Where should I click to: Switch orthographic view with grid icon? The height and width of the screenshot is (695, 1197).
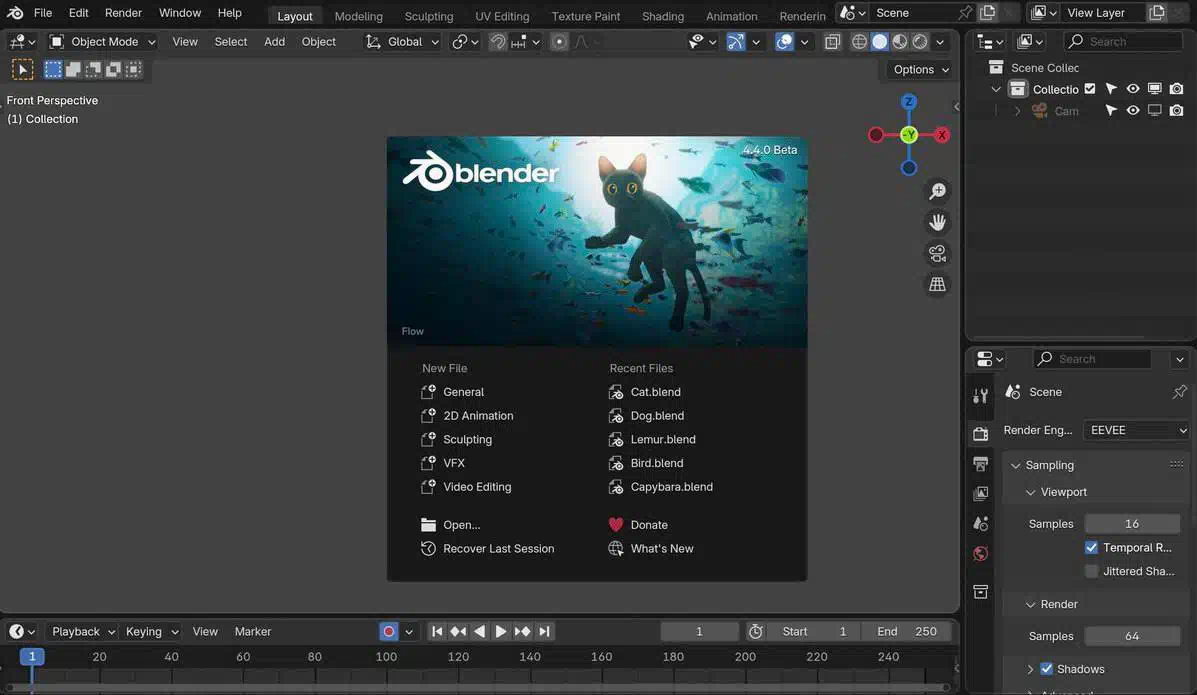pyautogui.click(x=937, y=285)
